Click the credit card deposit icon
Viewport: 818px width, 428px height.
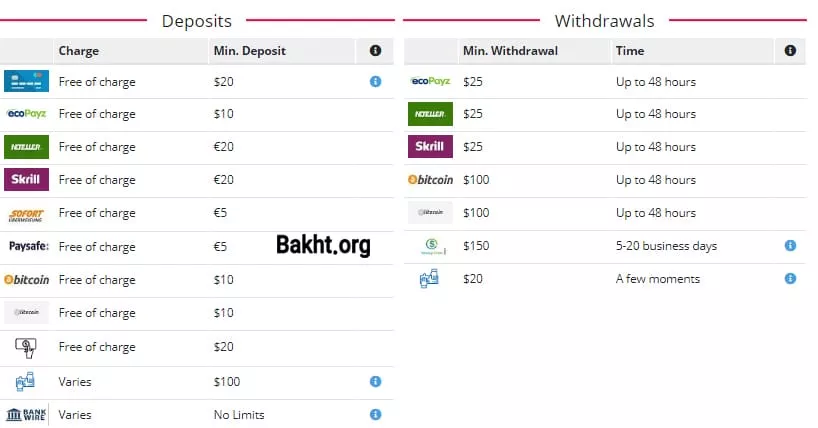point(26,81)
